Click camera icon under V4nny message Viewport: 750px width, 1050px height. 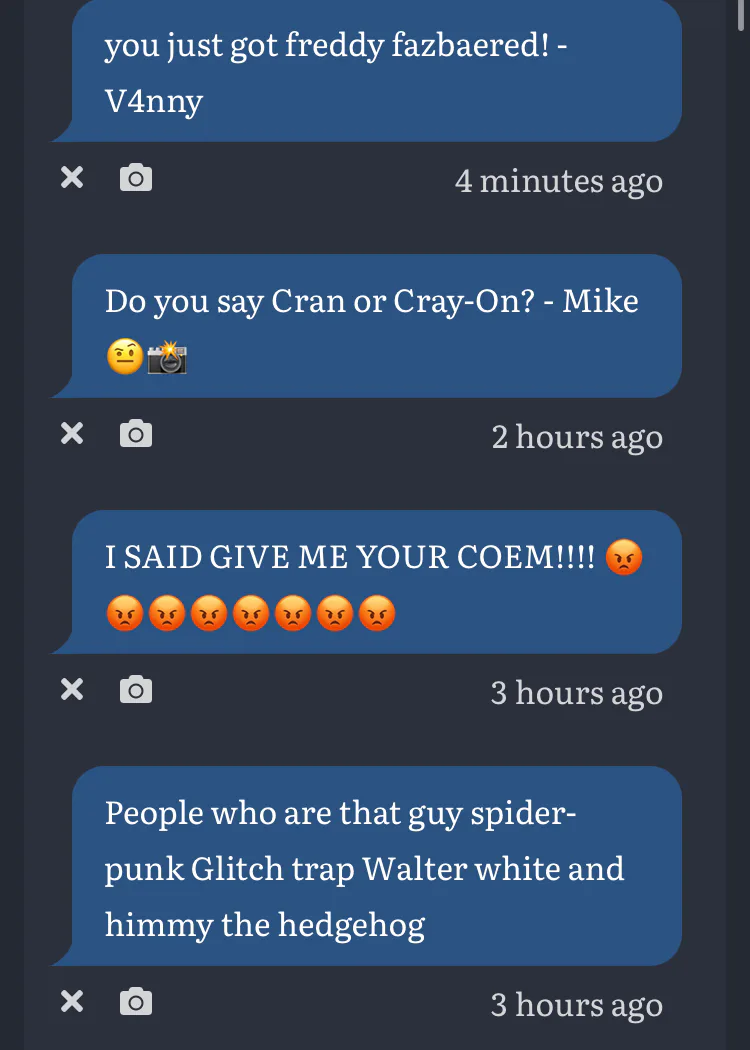pos(136,178)
